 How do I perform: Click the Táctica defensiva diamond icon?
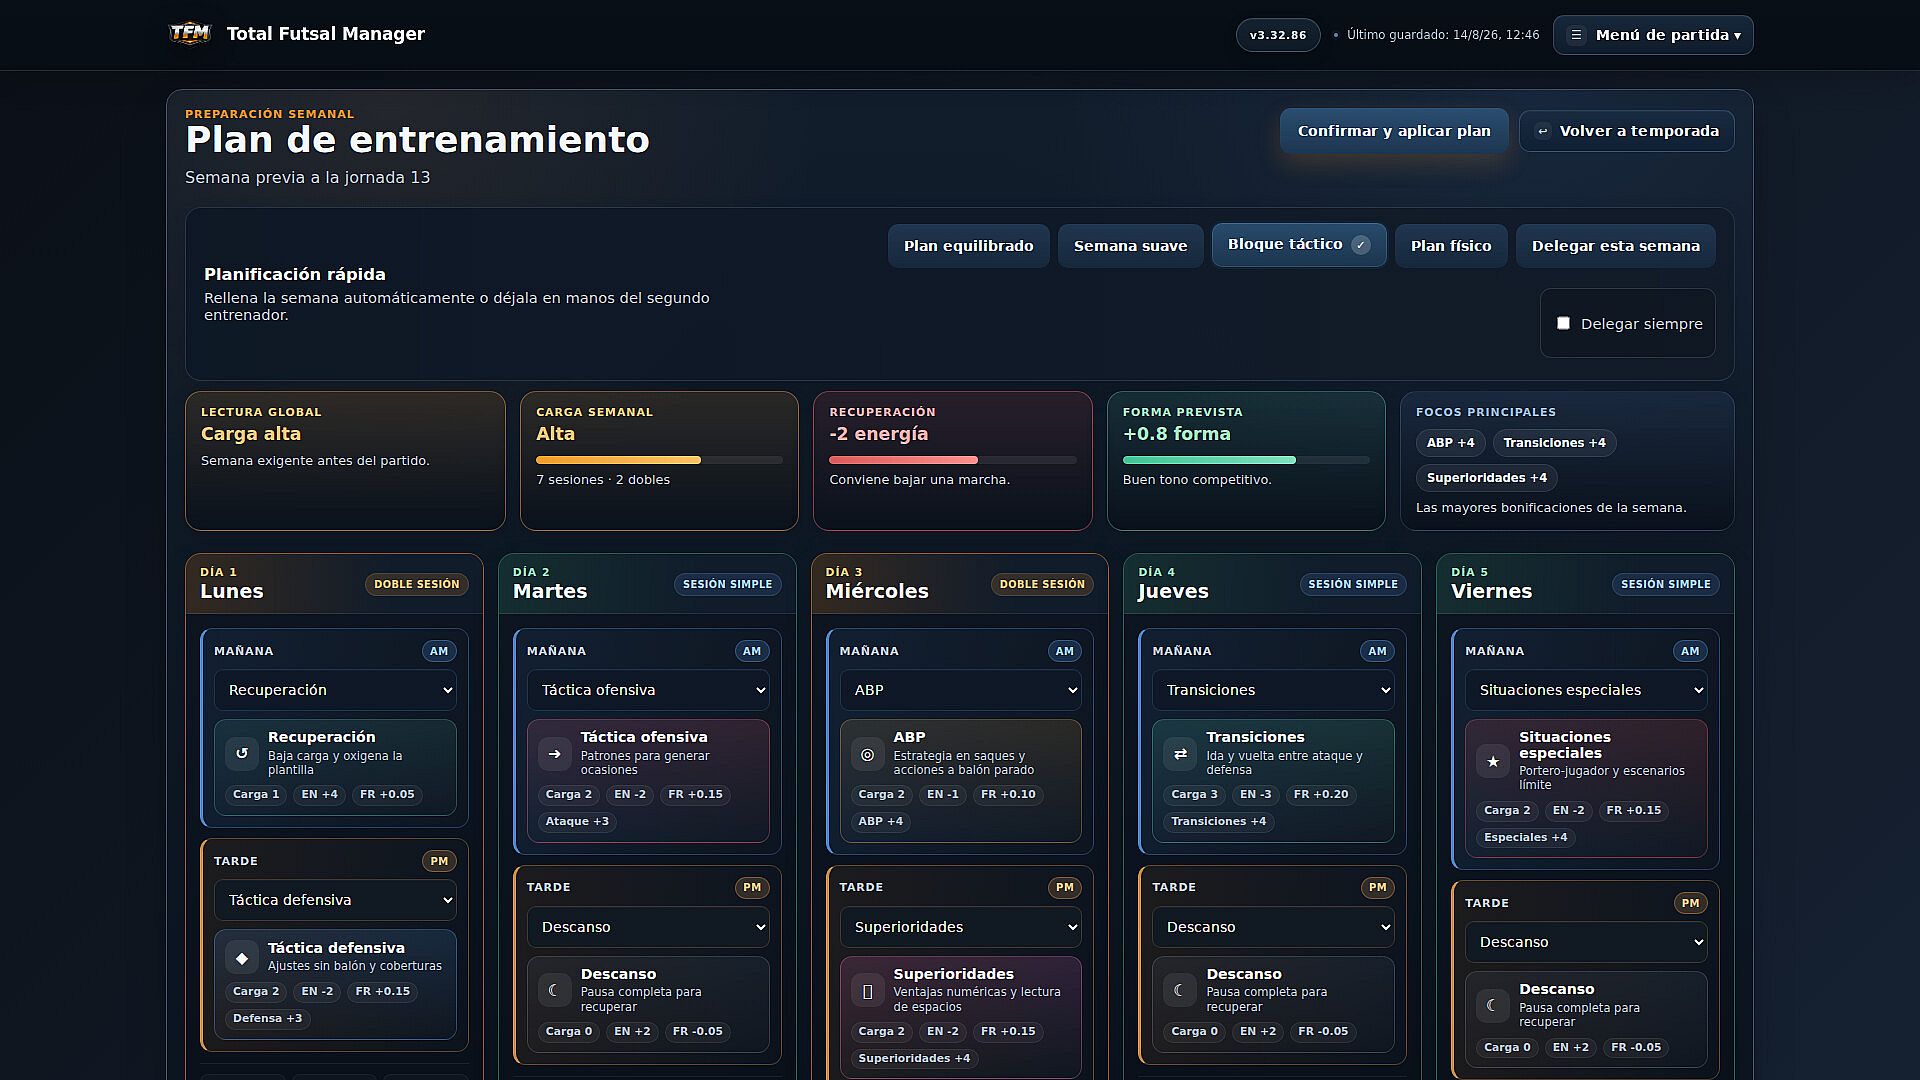click(242, 957)
